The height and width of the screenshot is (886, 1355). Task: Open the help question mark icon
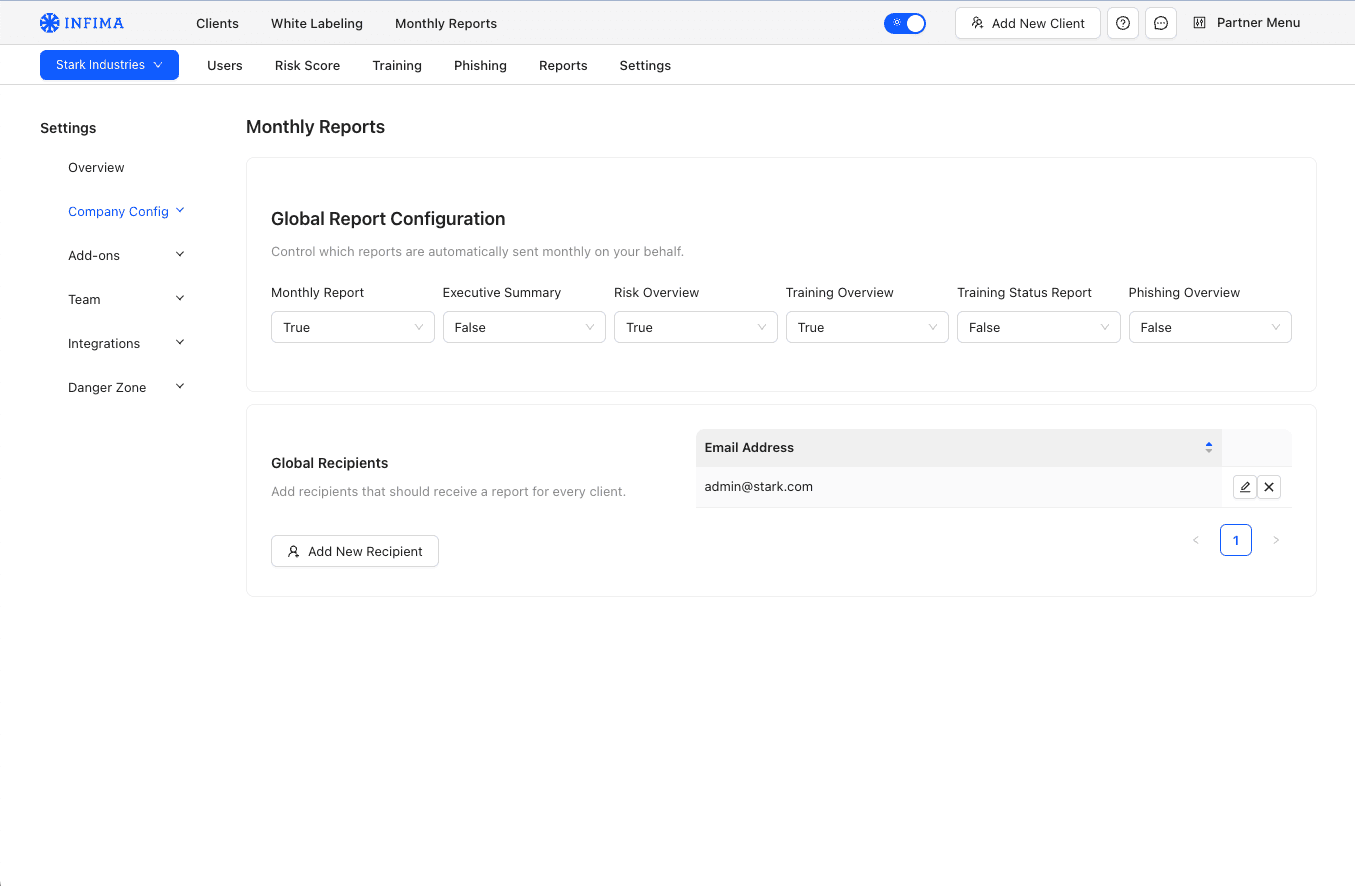click(1123, 23)
